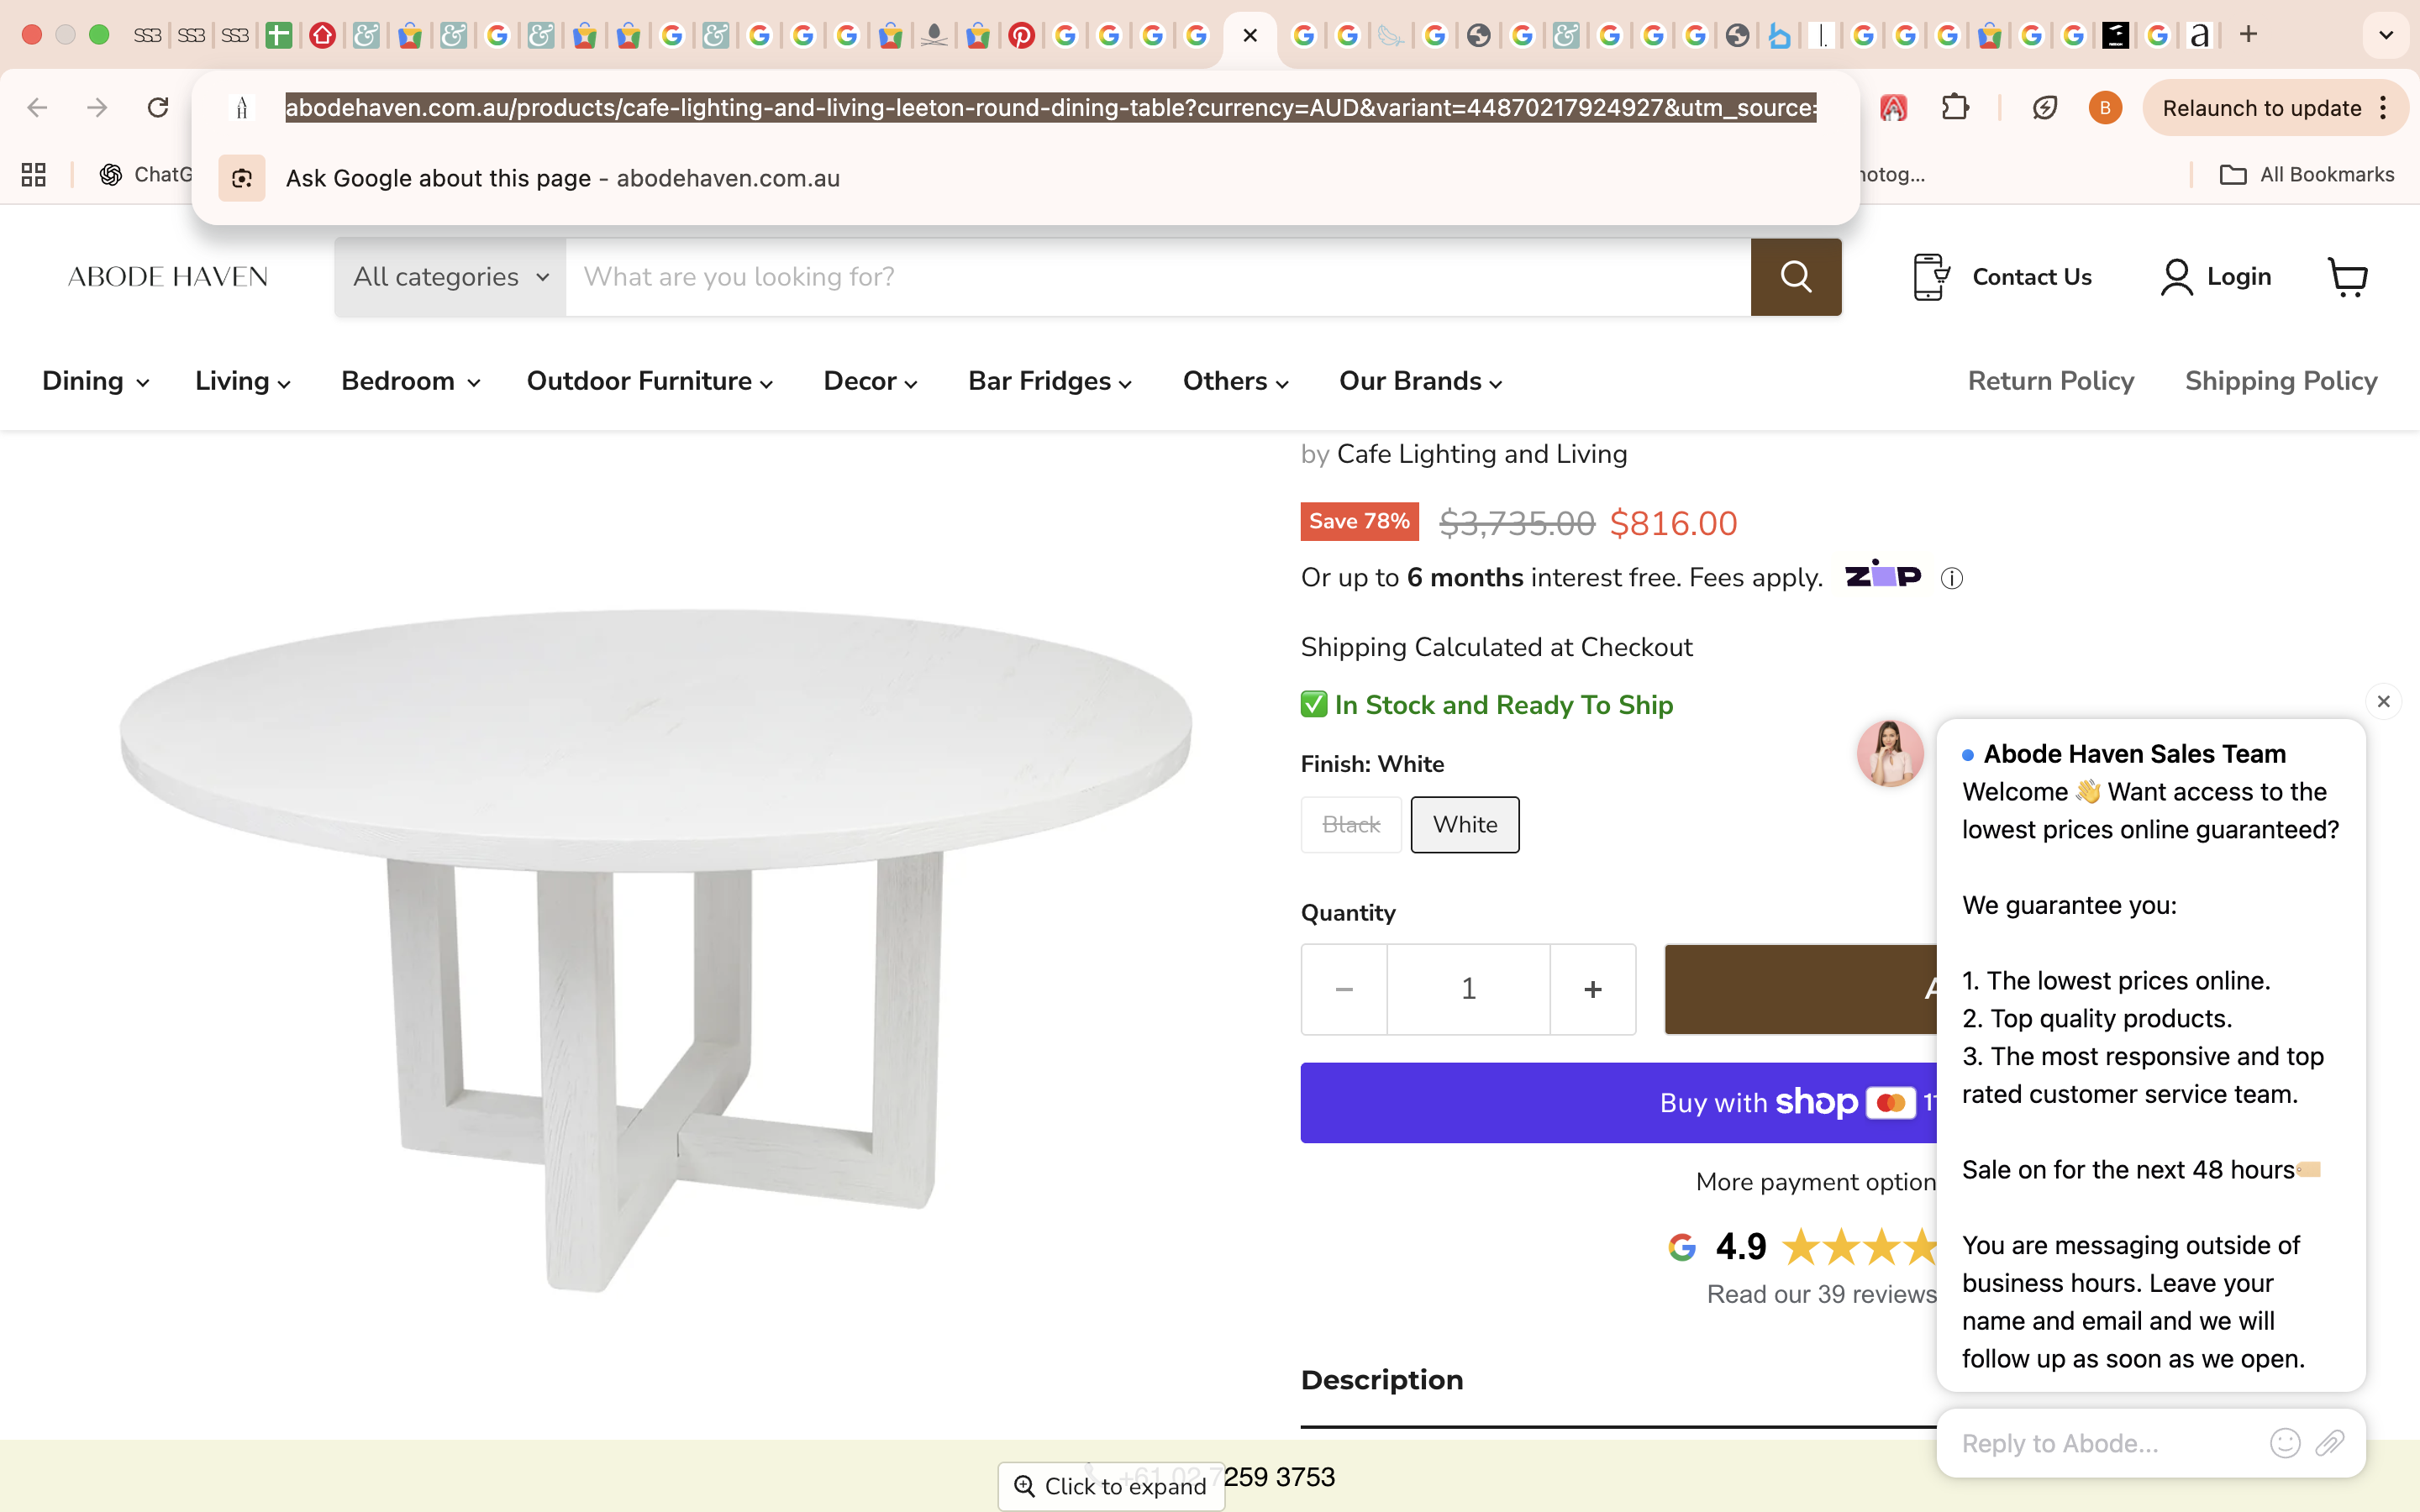The width and height of the screenshot is (2420, 1512).
Task: Open a new browser tab
Action: (2249, 35)
